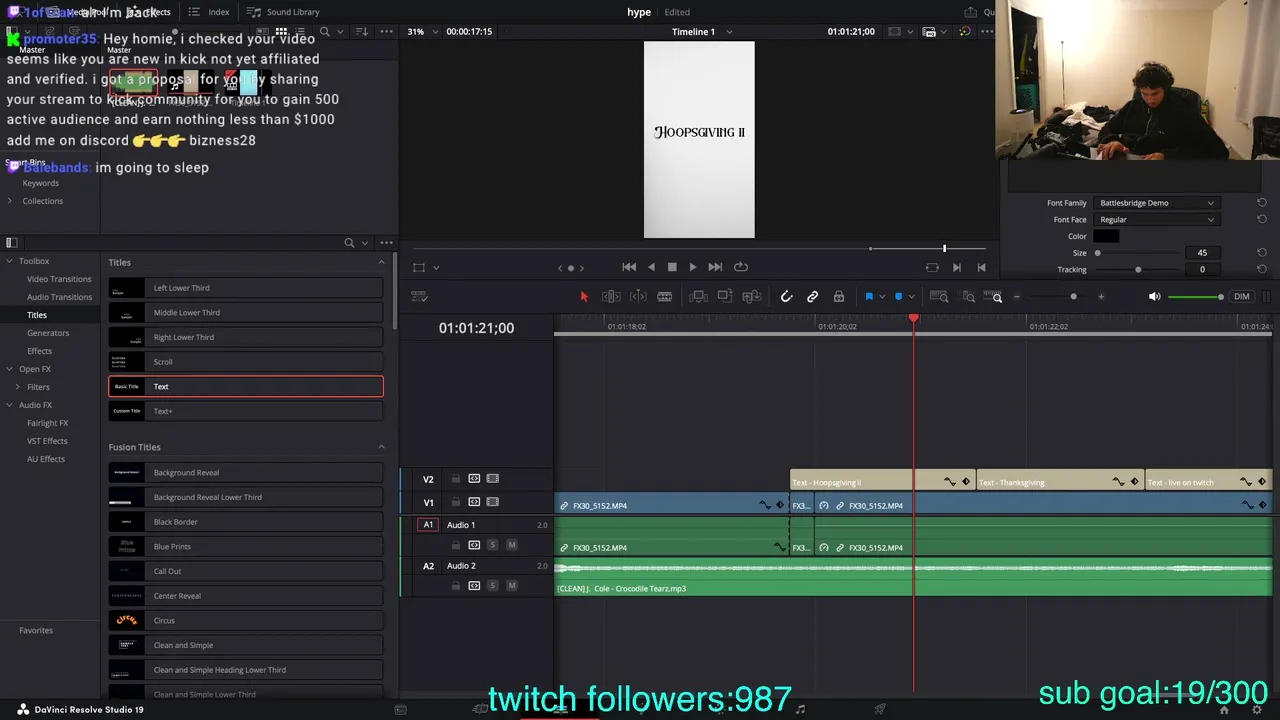1280x720 pixels.
Task: Toggle the magnet Snapping icon
Action: point(787,297)
